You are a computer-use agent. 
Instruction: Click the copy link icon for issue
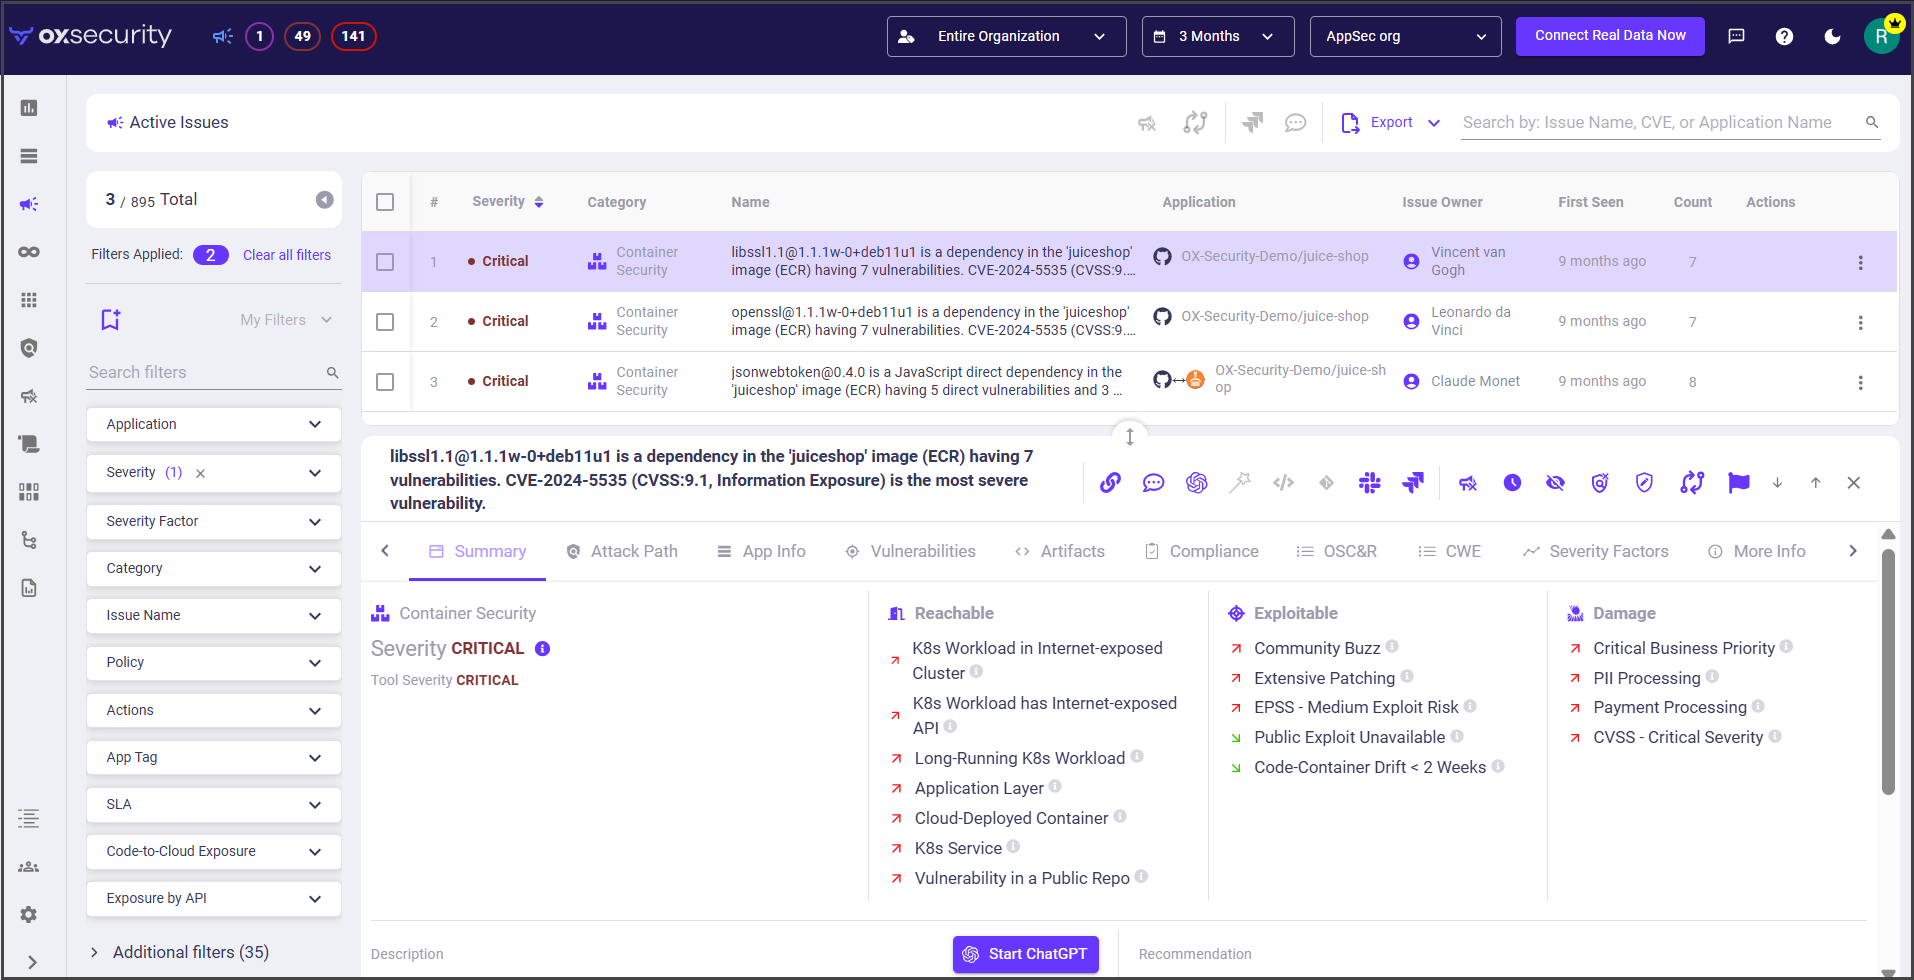pos(1110,483)
